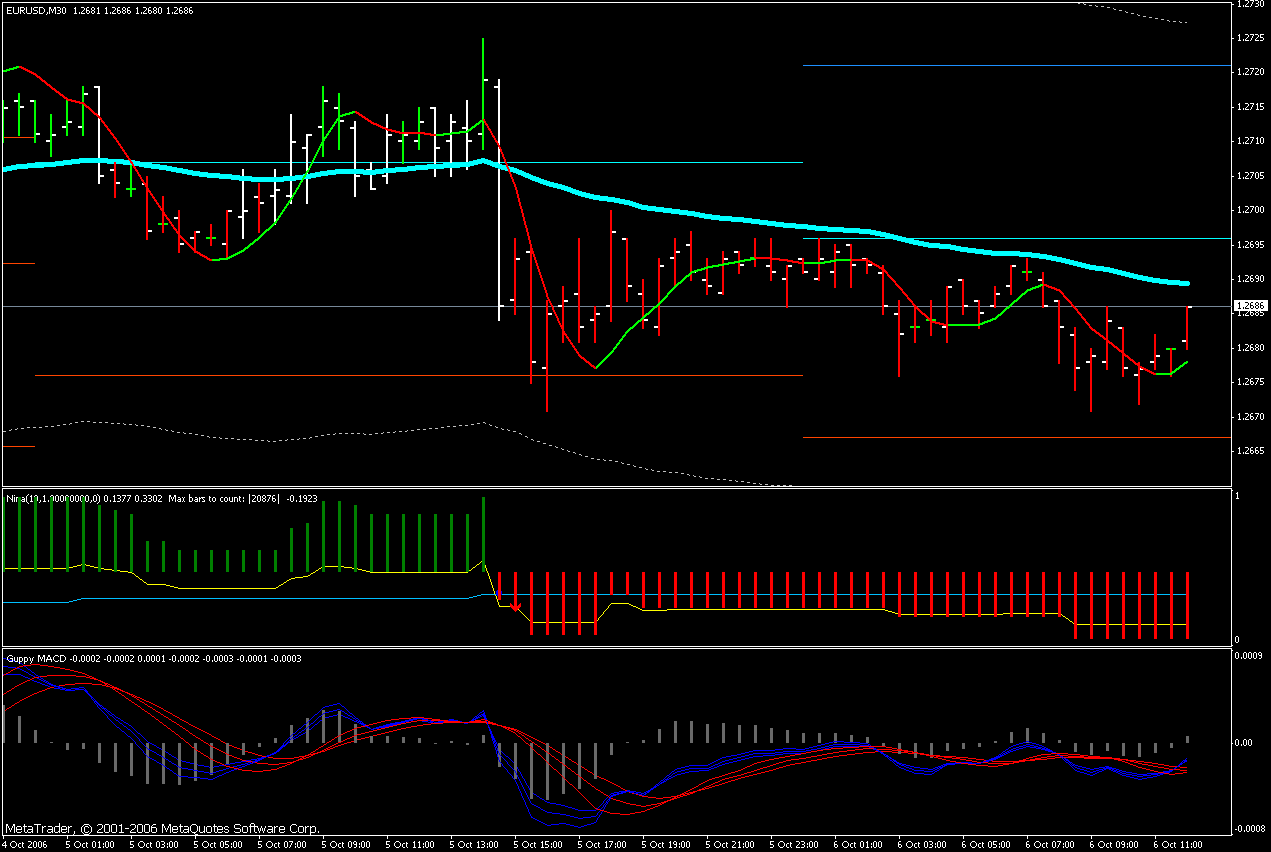This screenshot has width=1271, height=852.
Task: Click the -0.0008 MACD scale value
Action: coord(1248,828)
